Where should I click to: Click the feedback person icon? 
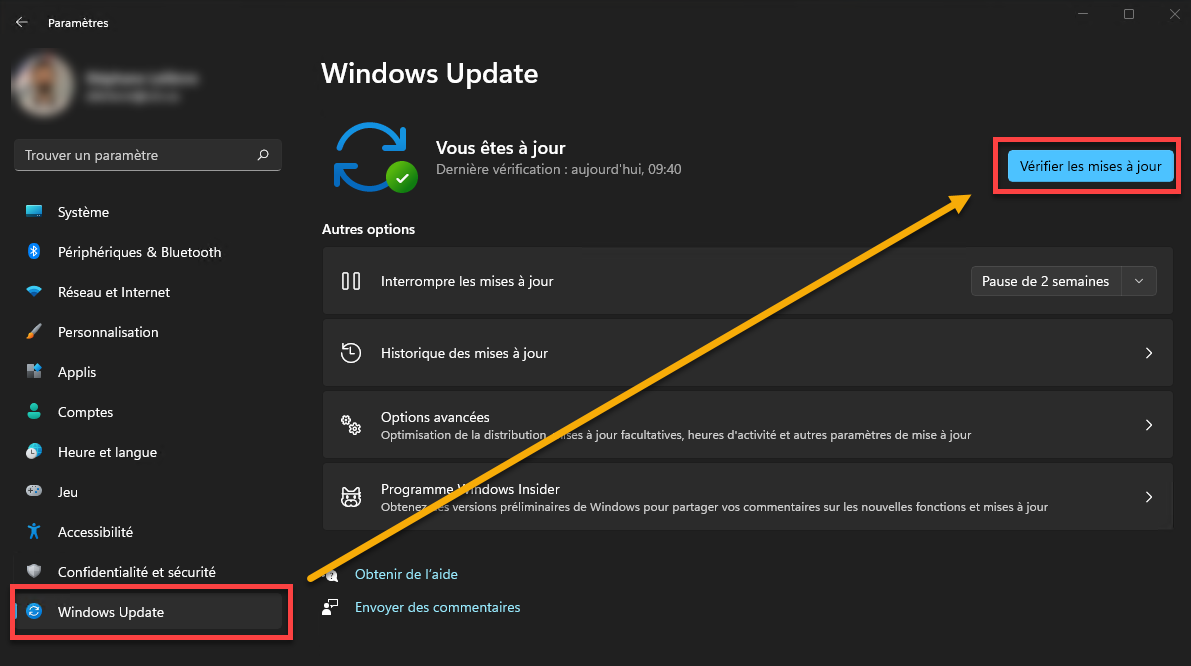pos(330,607)
